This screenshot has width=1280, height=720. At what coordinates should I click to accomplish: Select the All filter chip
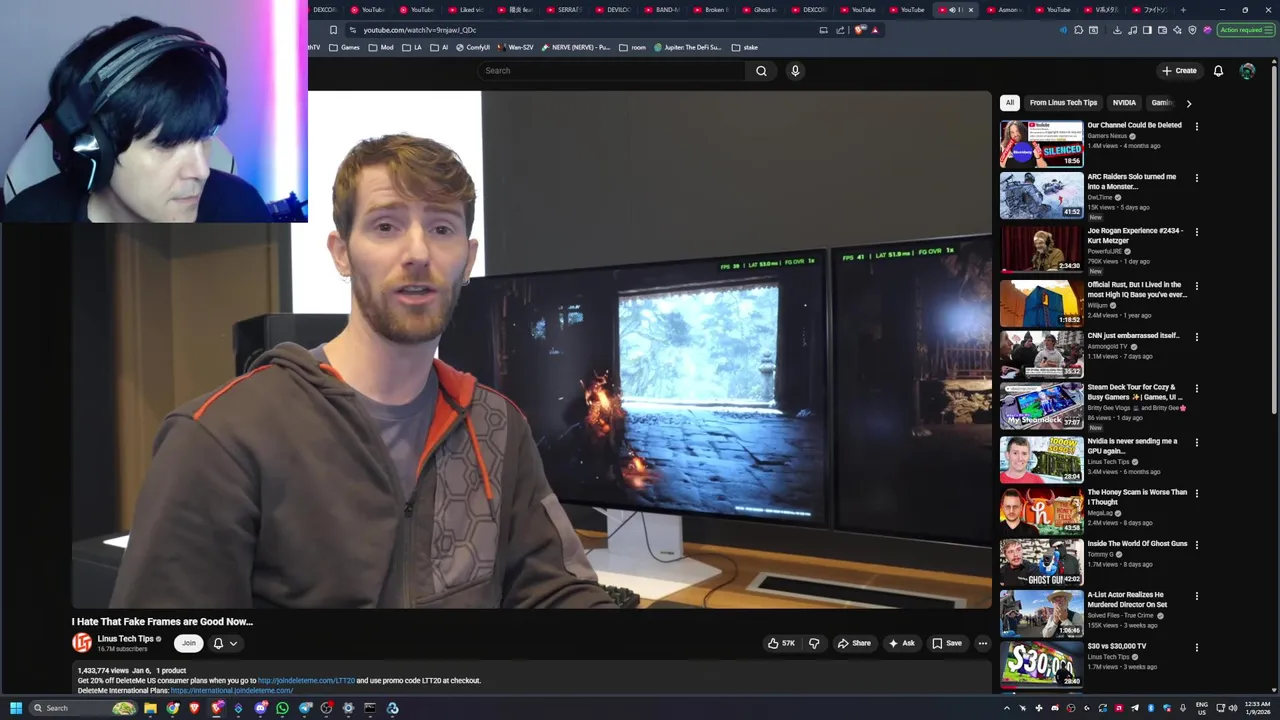1010,102
